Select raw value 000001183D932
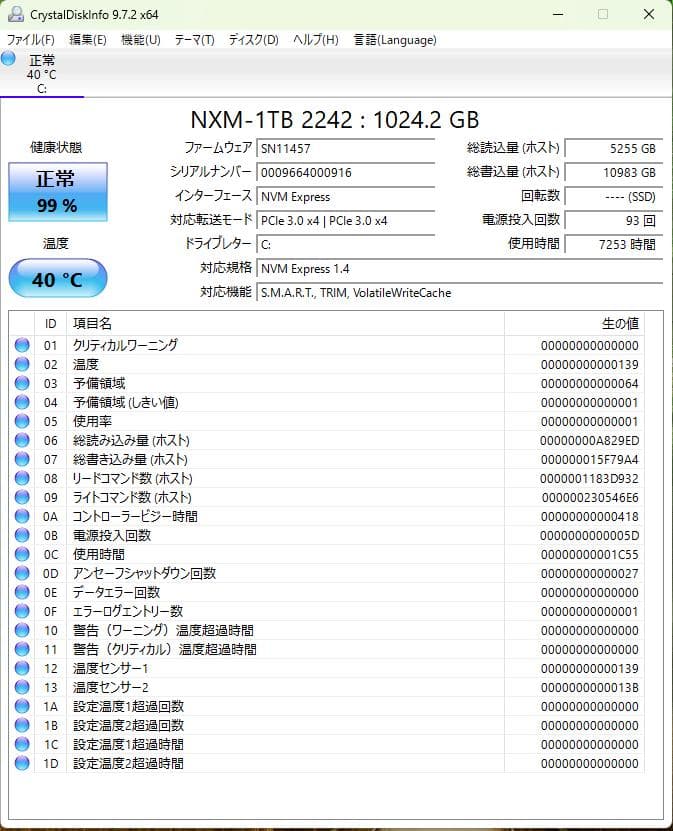 tap(589, 478)
